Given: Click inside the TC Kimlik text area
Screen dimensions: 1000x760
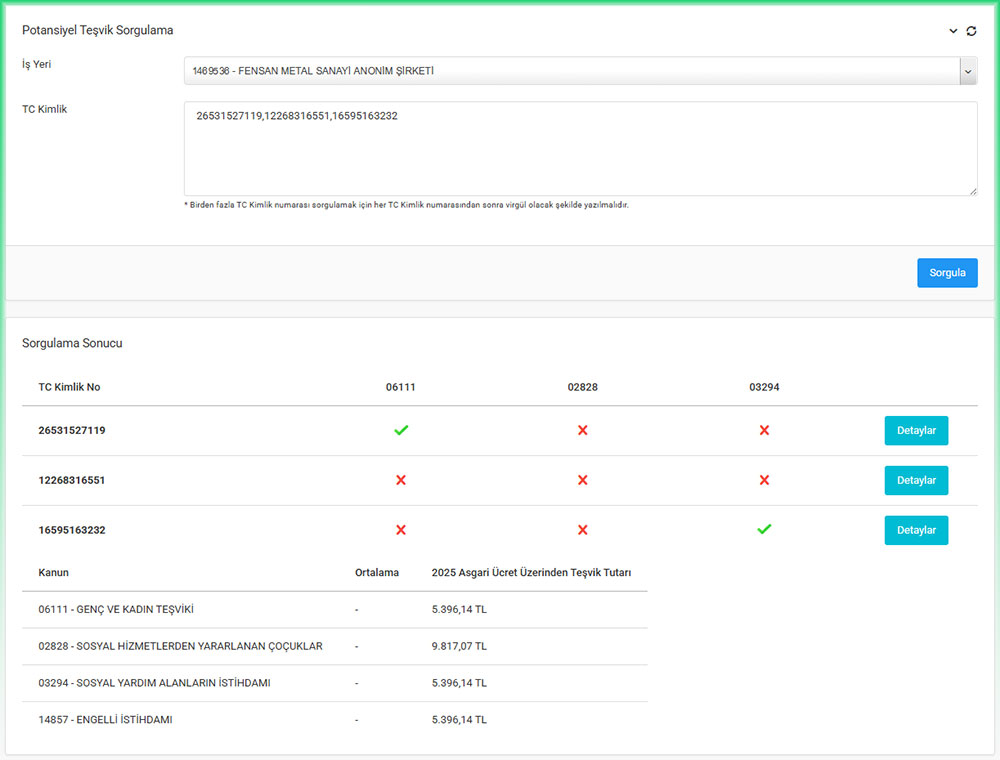Looking at the screenshot, I should [580, 148].
